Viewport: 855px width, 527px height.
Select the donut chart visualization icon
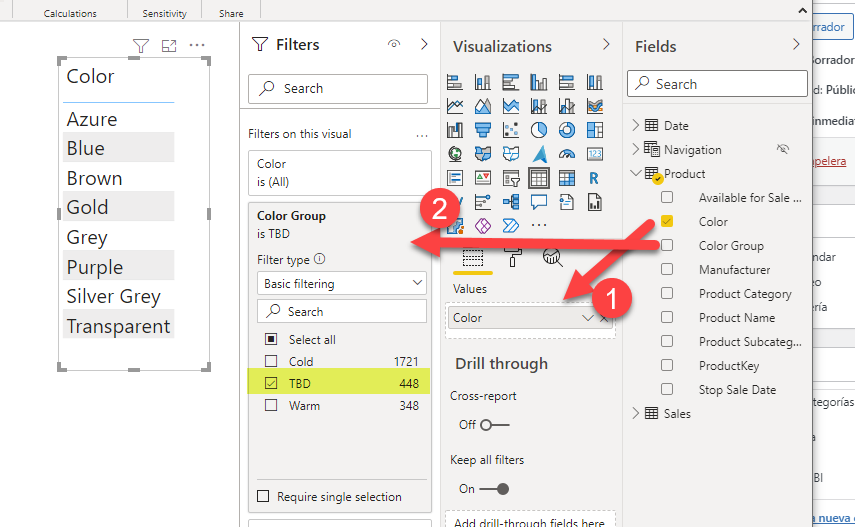(x=567, y=130)
